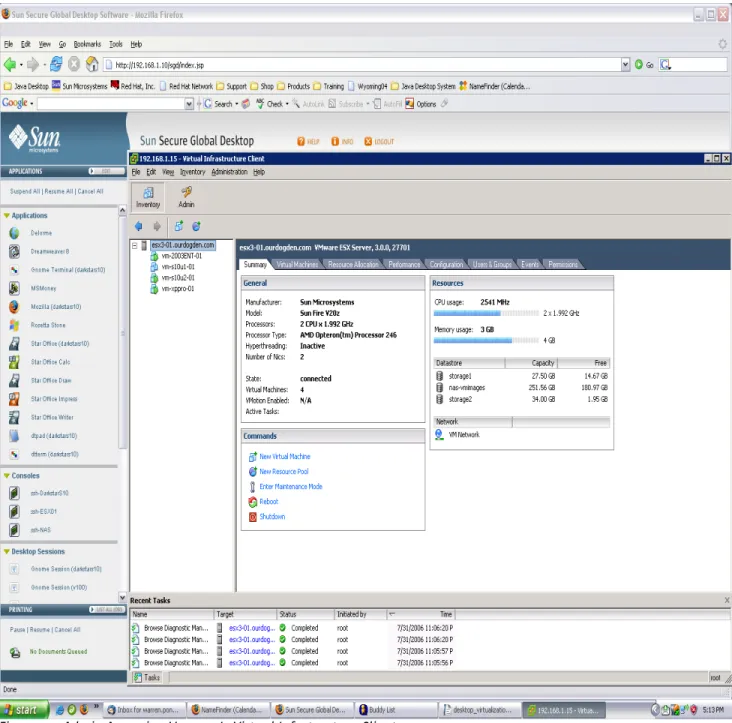Click the storage1 datastore icon
The height and width of the screenshot is (723, 732).
tap(439, 376)
